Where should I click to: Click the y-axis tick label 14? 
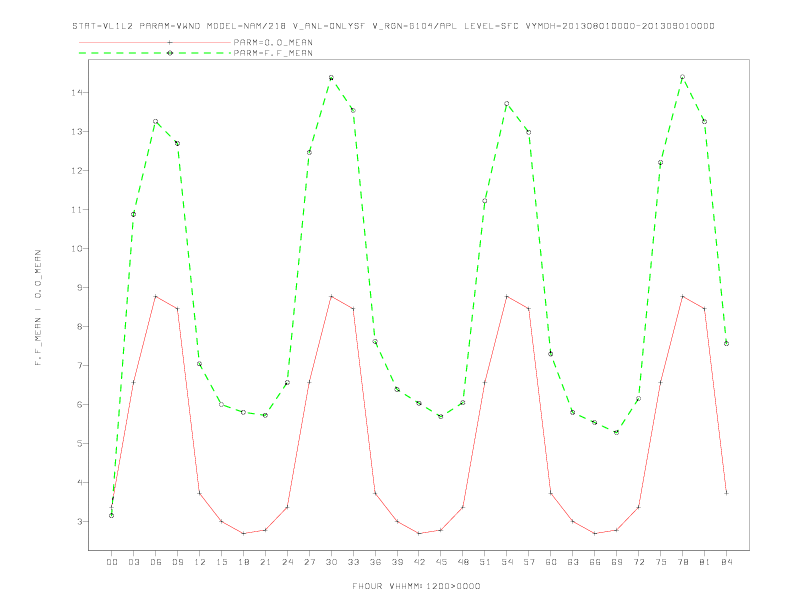coord(77,92)
